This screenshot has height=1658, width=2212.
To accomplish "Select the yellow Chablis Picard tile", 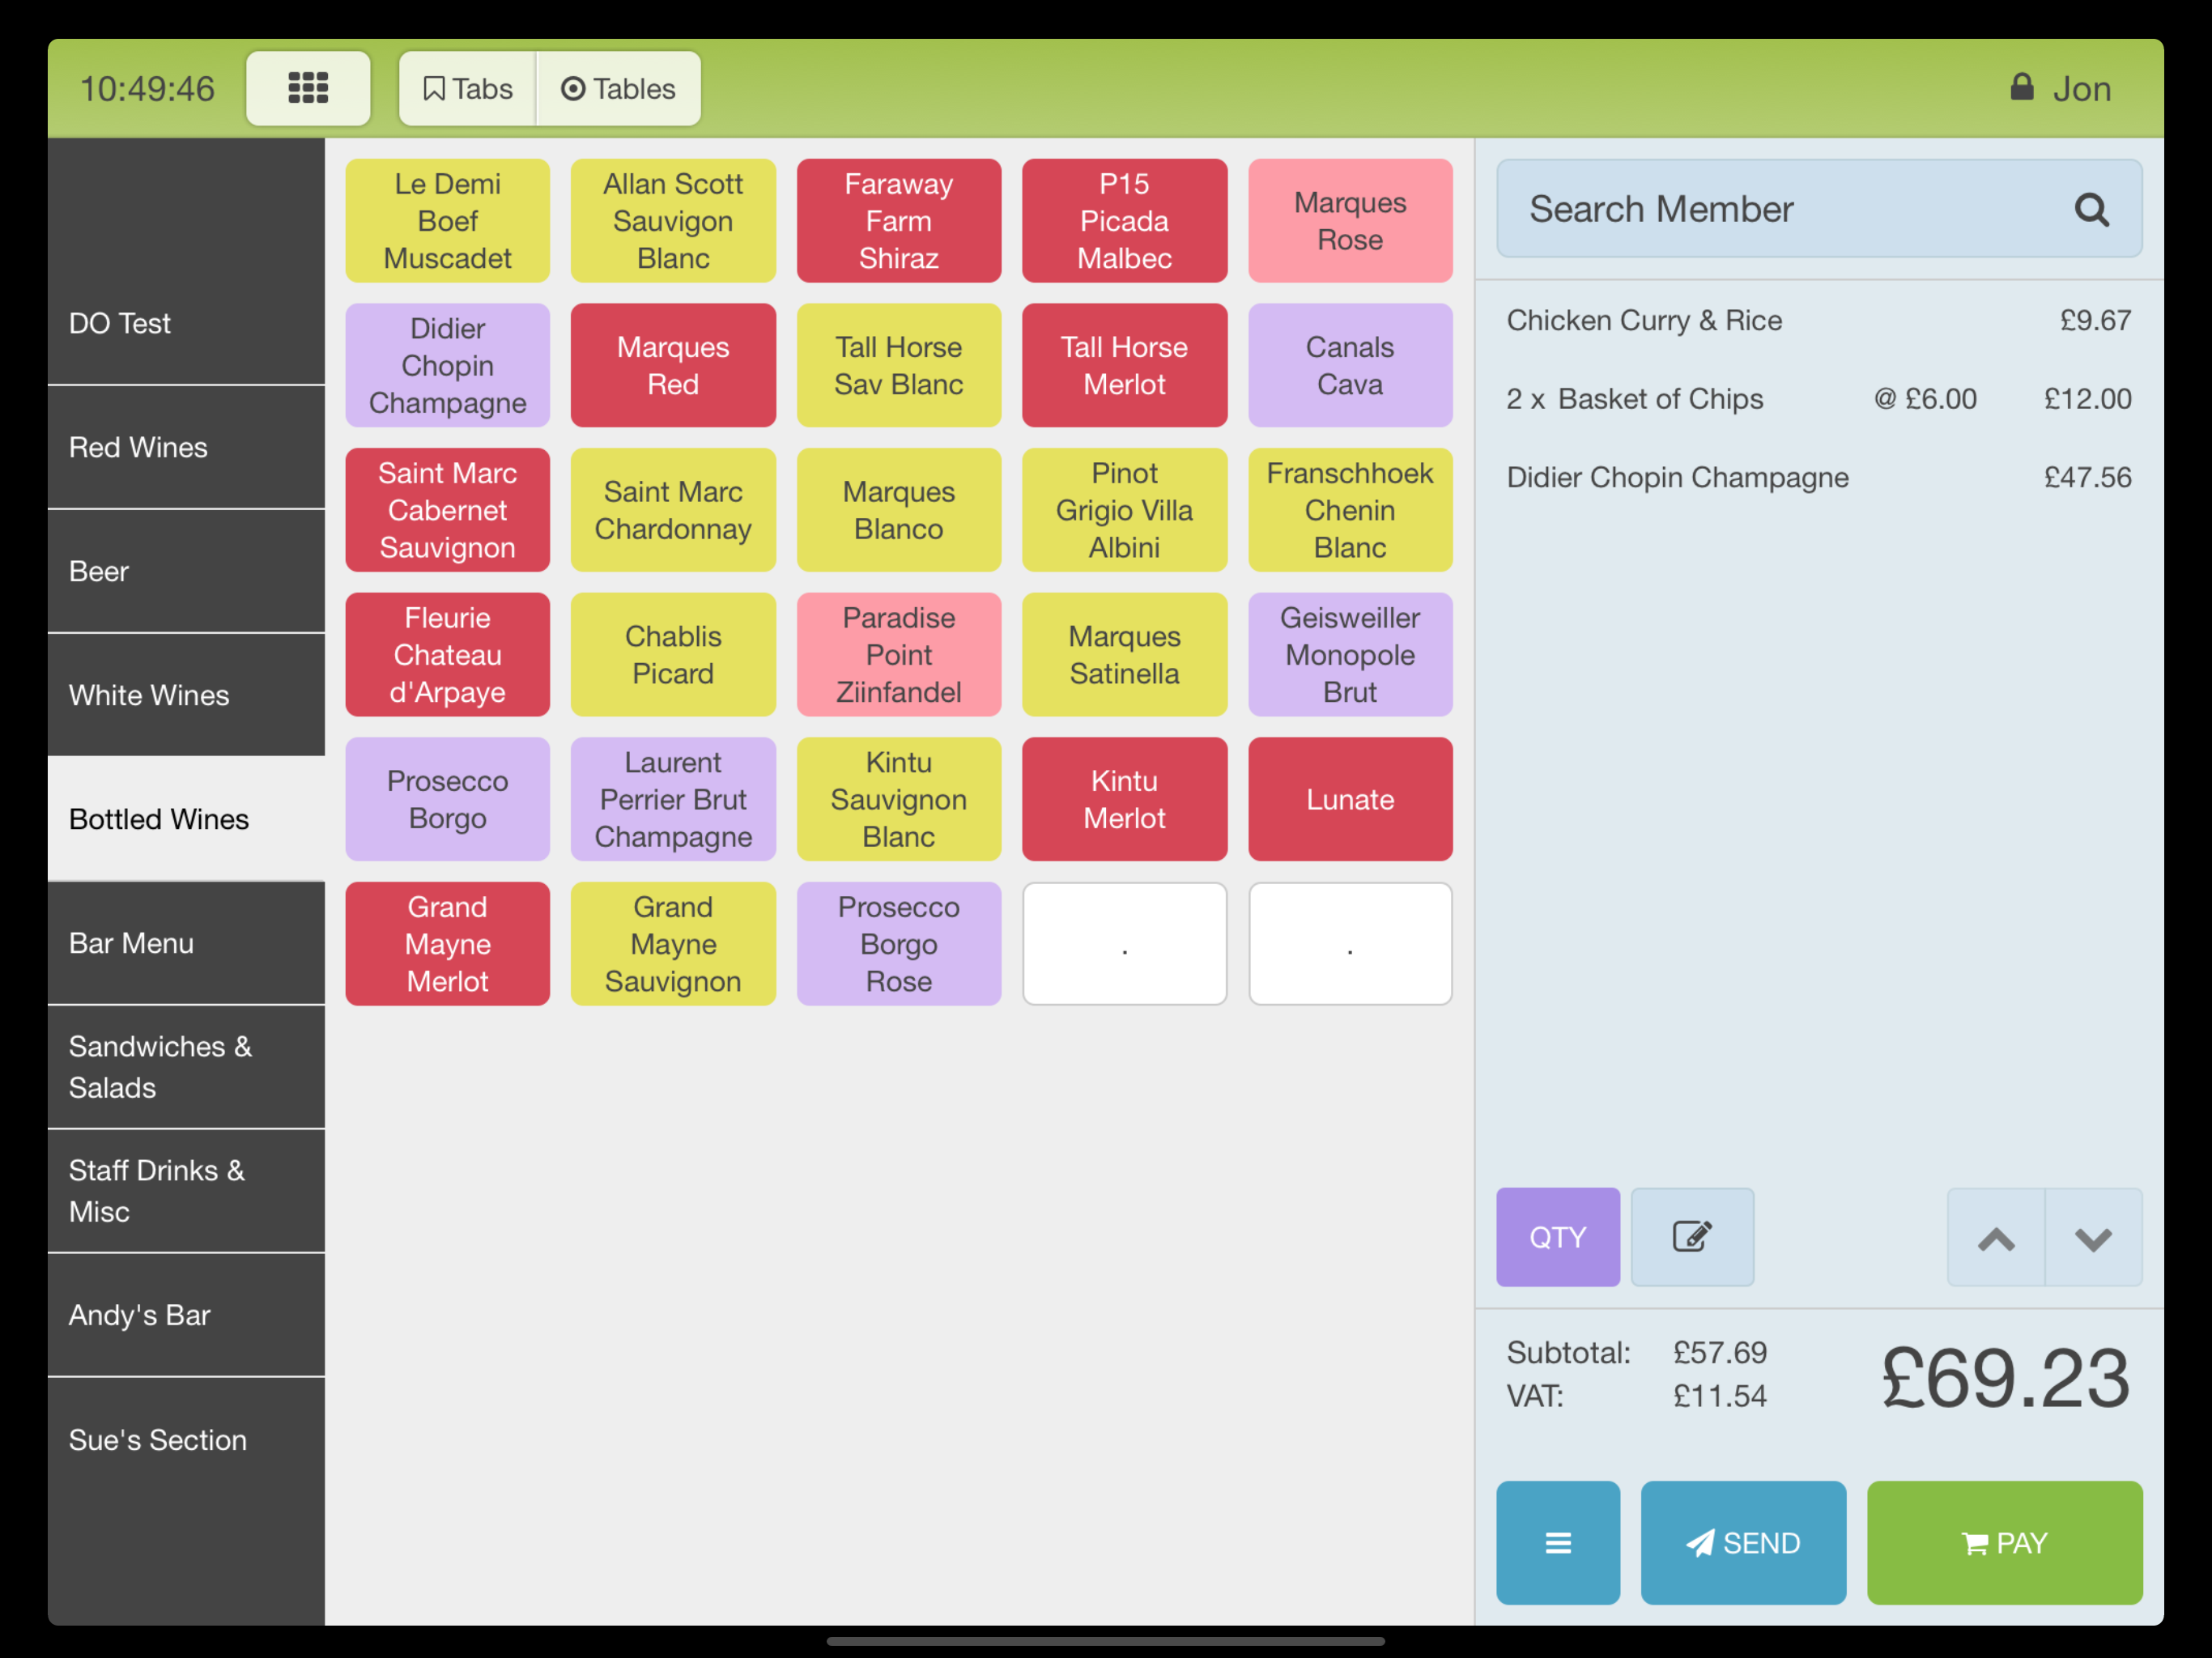I will click(x=672, y=655).
